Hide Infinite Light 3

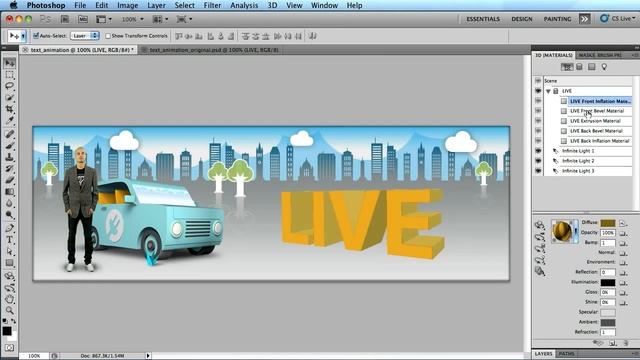pos(538,171)
